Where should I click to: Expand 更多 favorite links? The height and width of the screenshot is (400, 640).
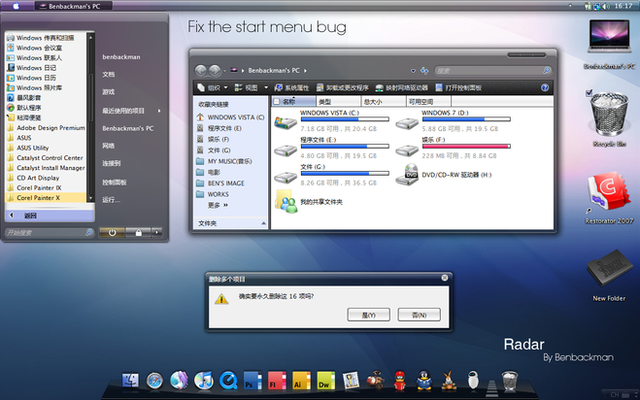[x=218, y=205]
